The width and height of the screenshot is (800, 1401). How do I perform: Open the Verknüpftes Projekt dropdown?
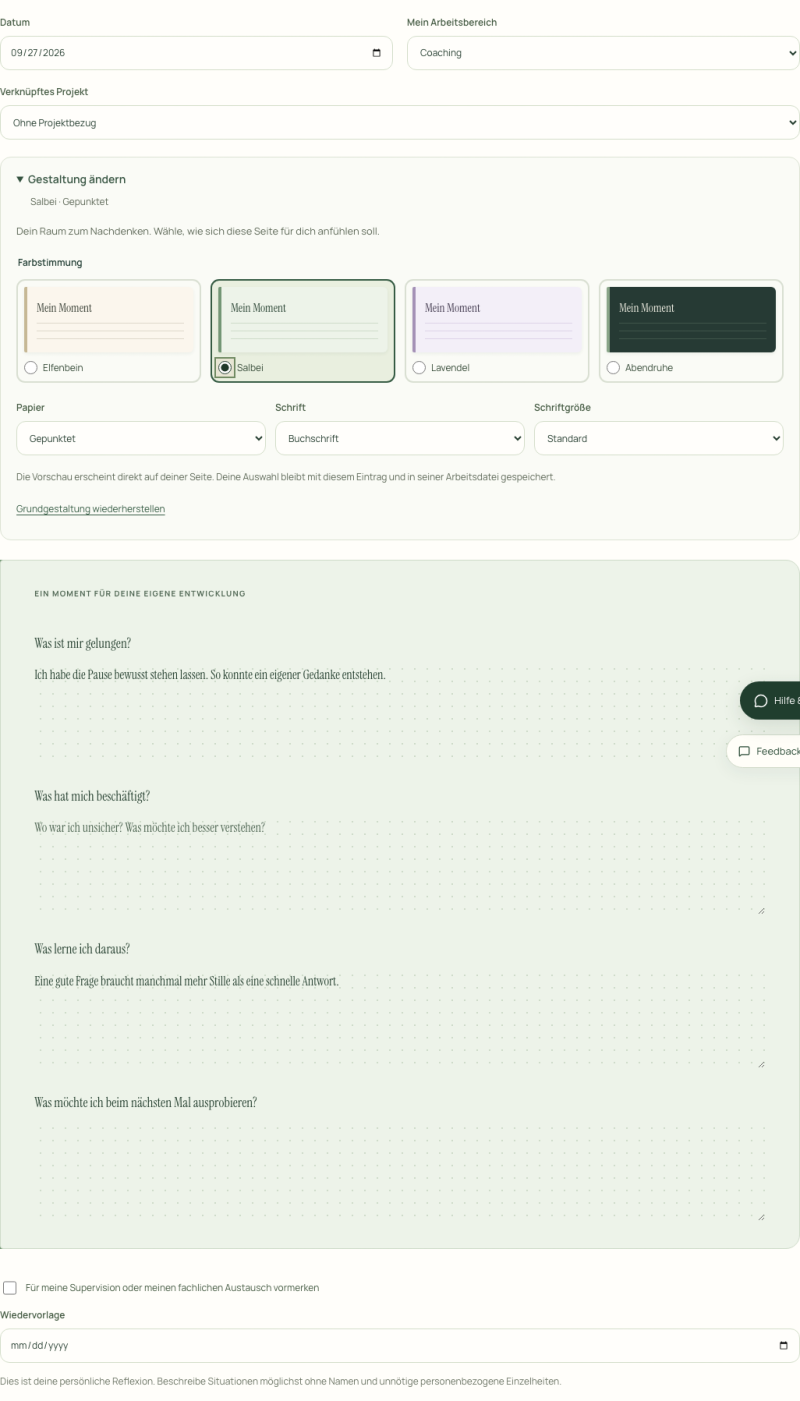[x=400, y=122]
